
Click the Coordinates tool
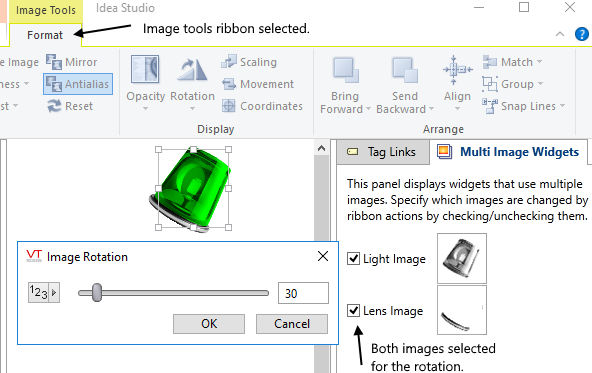262,106
